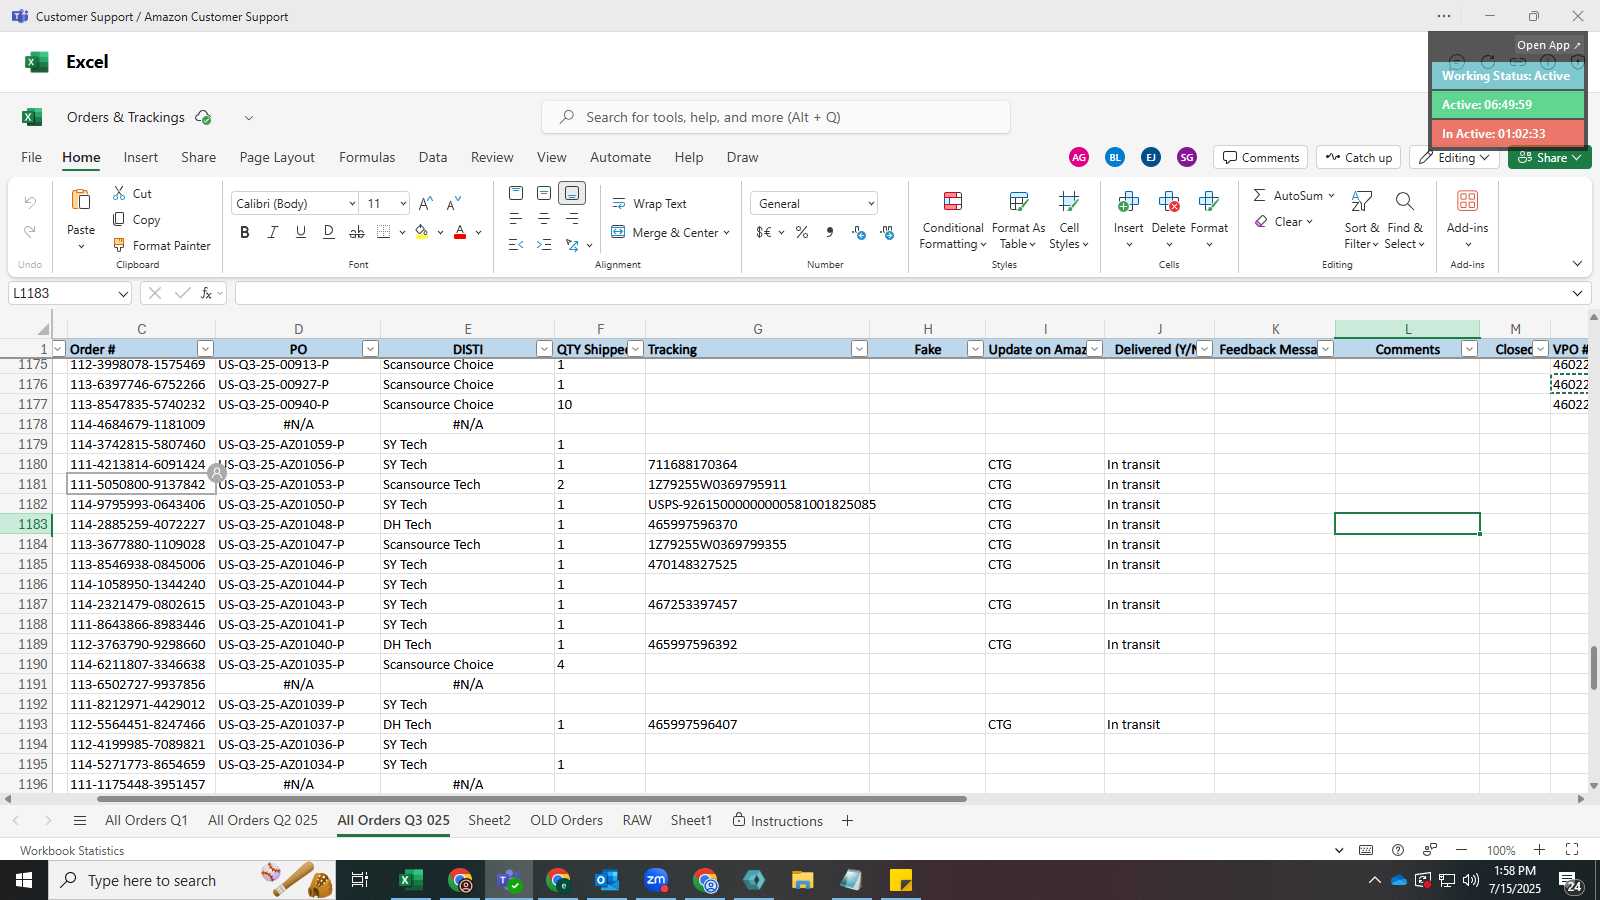The width and height of the screenshot is (1600, 900).
Task: Click the Delete cells icon
Action: [x=1168, y=202]
